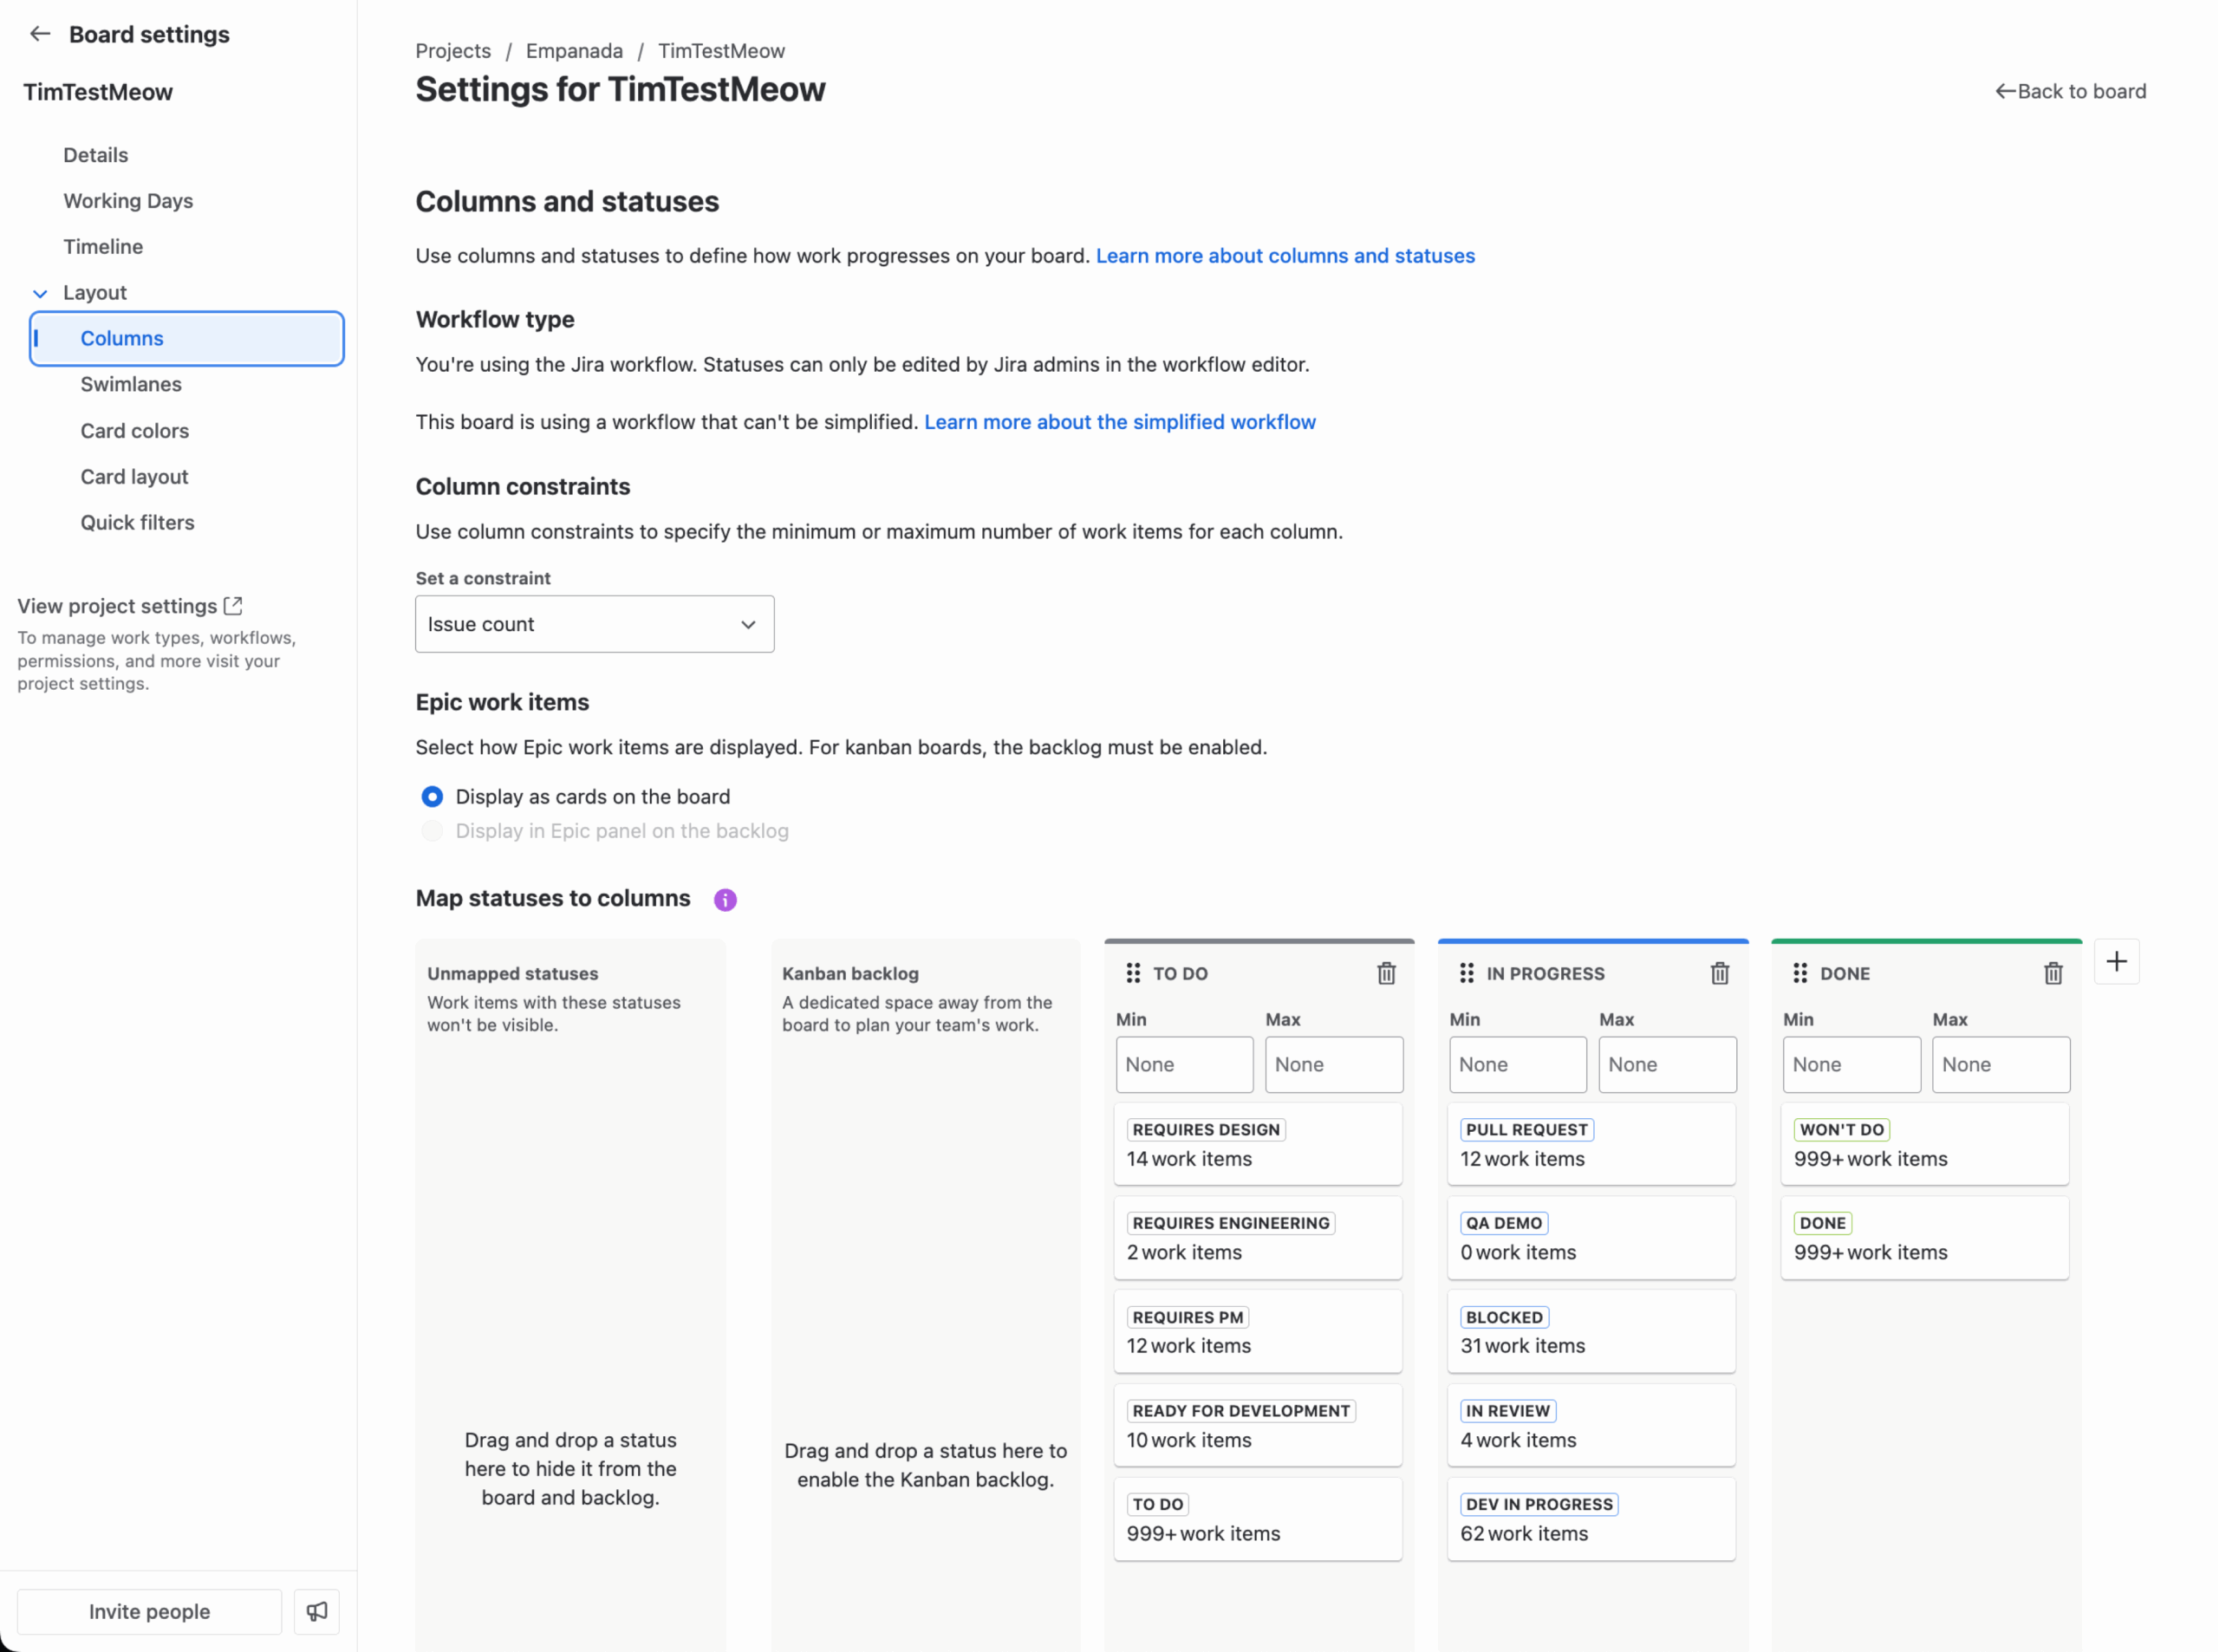This screenshot has width=2219, height=1652.
Task: Open the Details settings page
Action: tap(96, 155)
